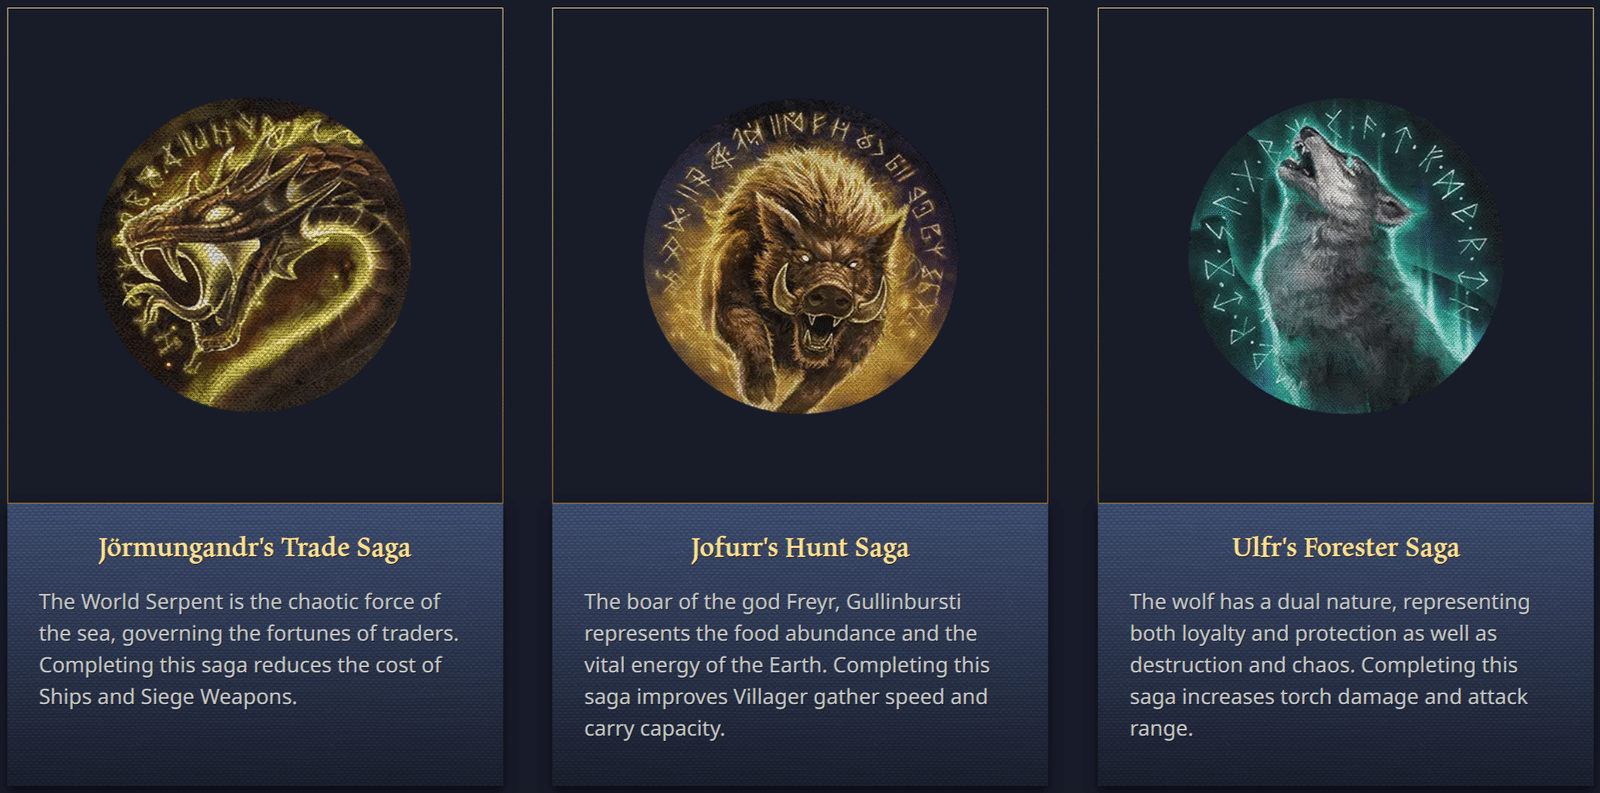Click the World Serpent description paragraph
1600x793 pixels.
(x=249, y=649)
